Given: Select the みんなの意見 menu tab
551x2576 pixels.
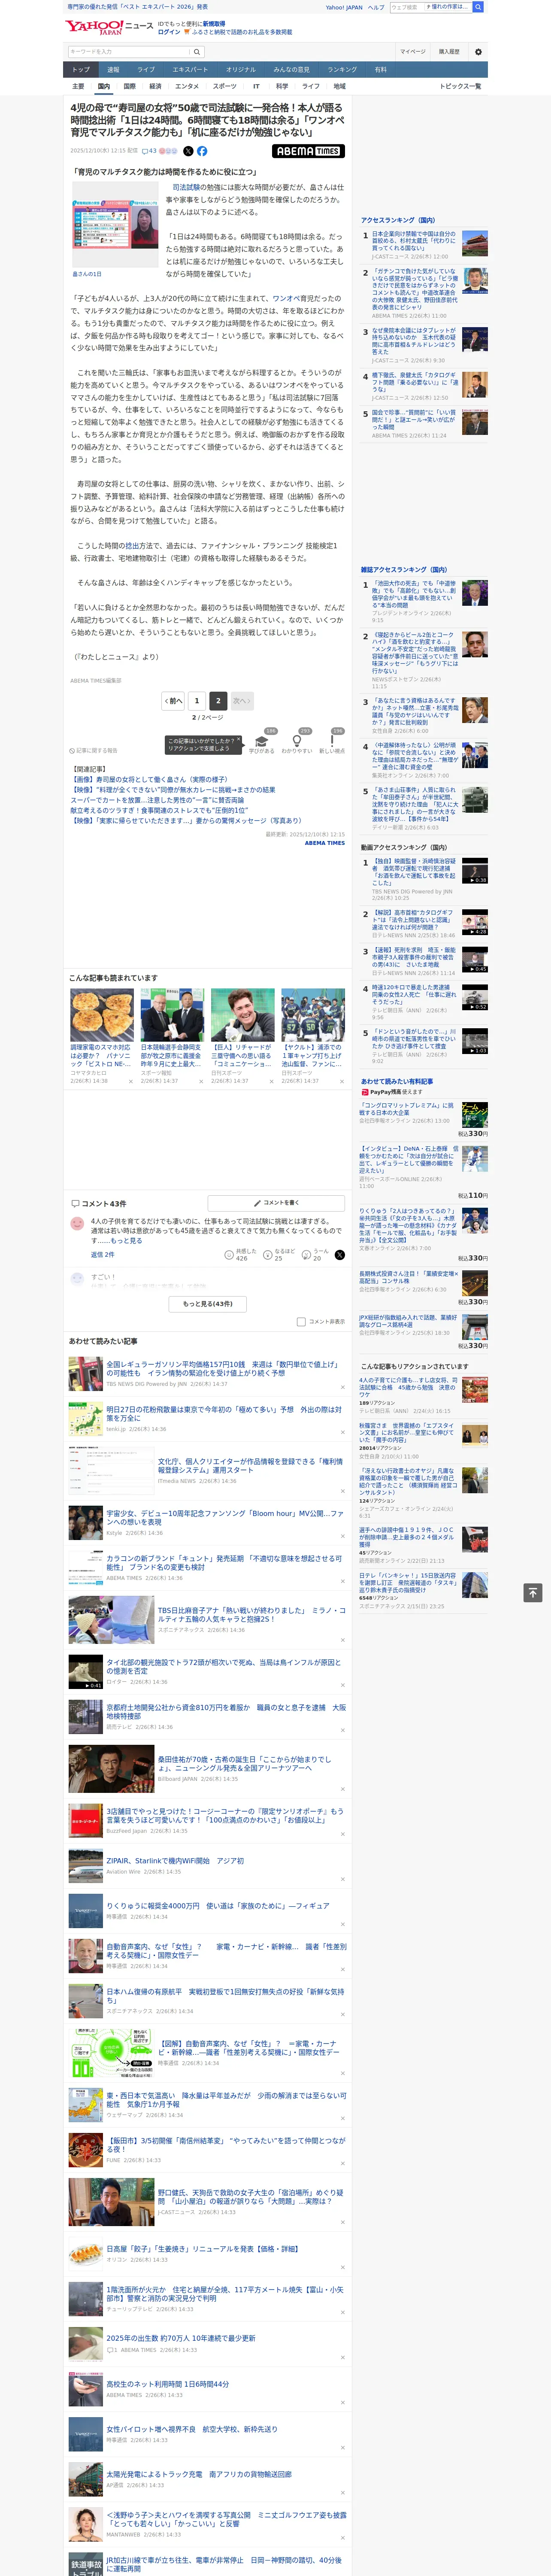Looking at the screenshot, I should 291,69.
